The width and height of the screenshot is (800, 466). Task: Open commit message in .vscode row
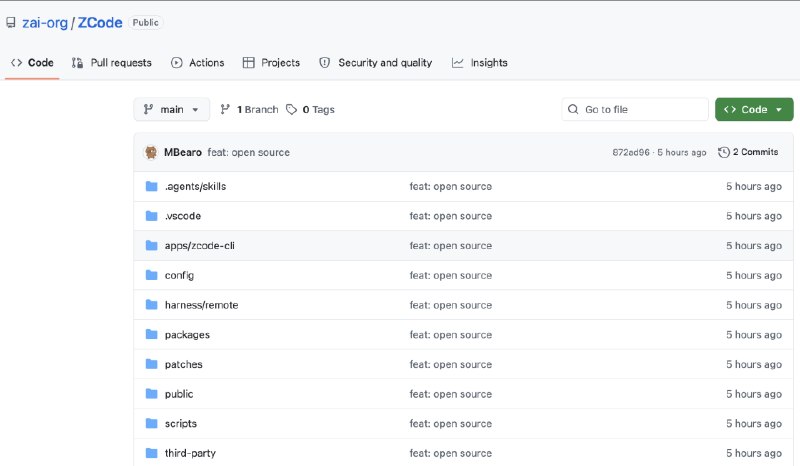pyautogui.click(x=451, y=216)
